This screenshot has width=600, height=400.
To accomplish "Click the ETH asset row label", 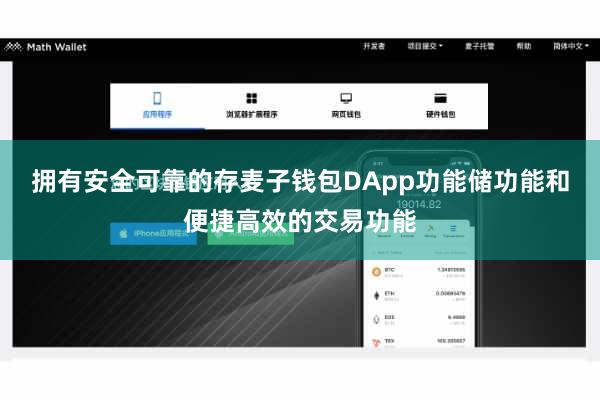I will [x=389, y=293].
